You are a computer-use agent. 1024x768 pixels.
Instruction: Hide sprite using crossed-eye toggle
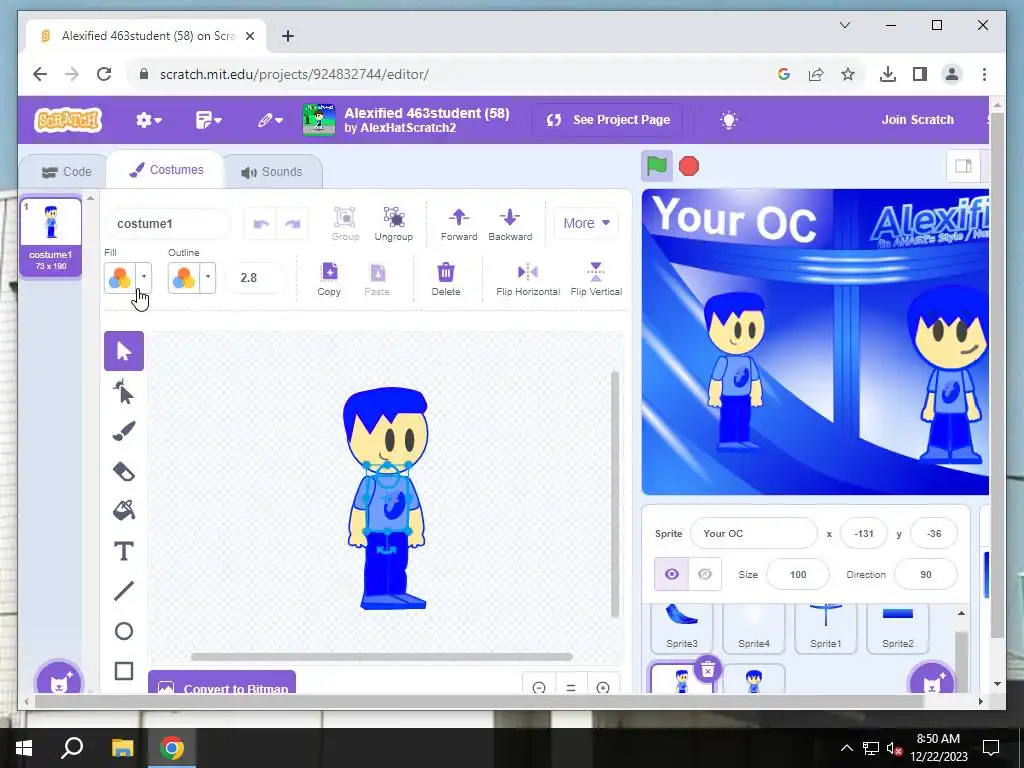(x=705, y=574)
